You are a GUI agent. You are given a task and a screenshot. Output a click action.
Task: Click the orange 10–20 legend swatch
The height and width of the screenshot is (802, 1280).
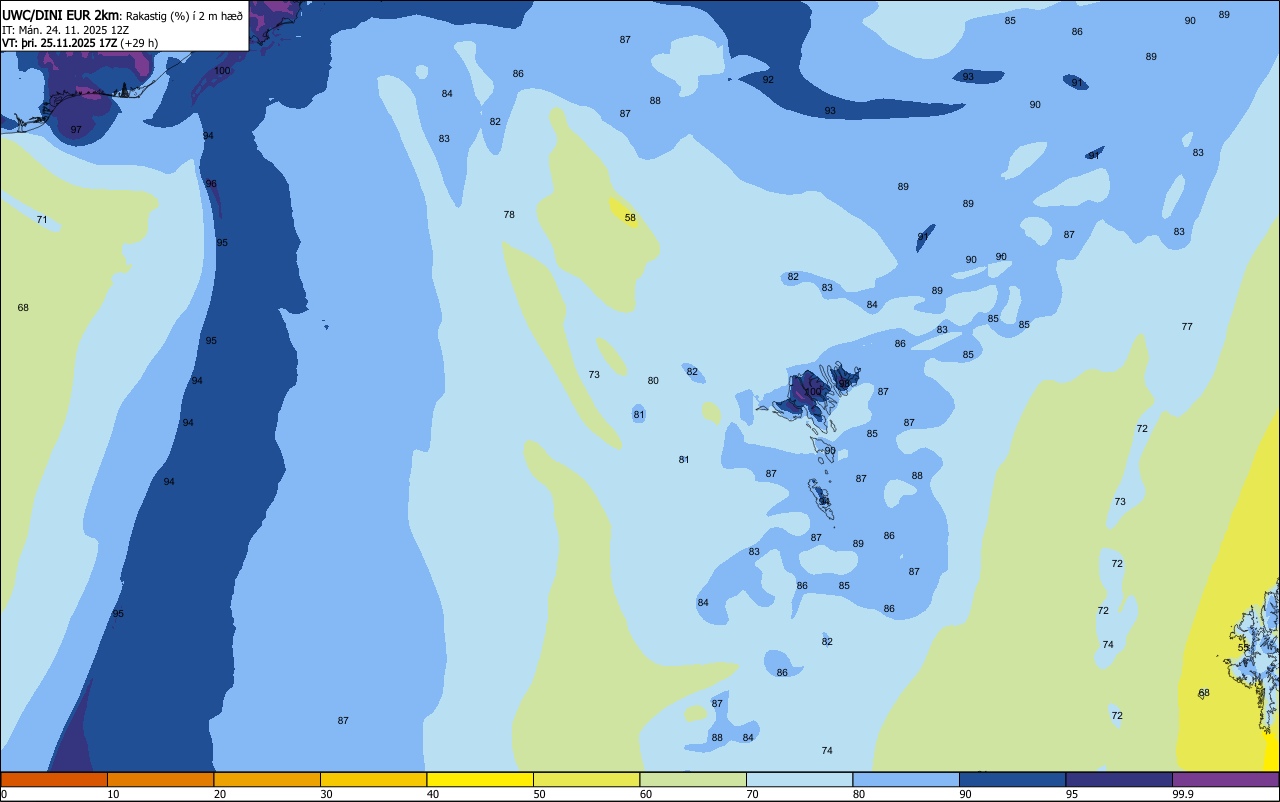[160, 779]
